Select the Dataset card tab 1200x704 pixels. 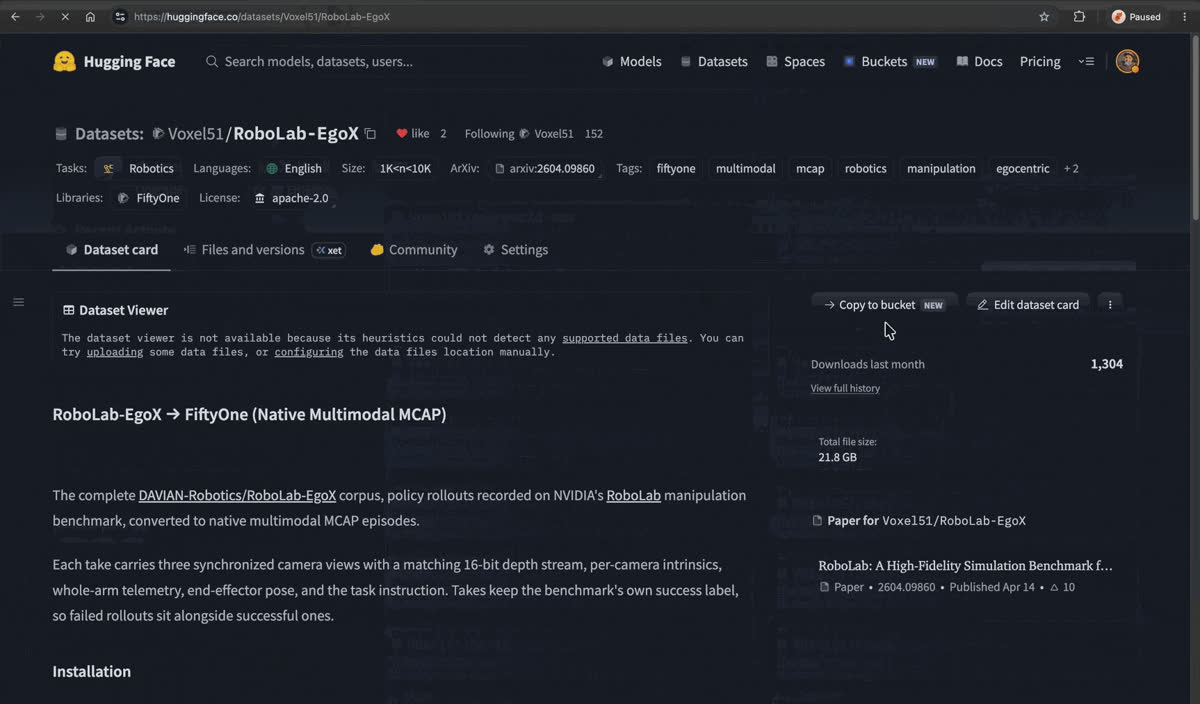pyautogui.click(x=111, y=250)
